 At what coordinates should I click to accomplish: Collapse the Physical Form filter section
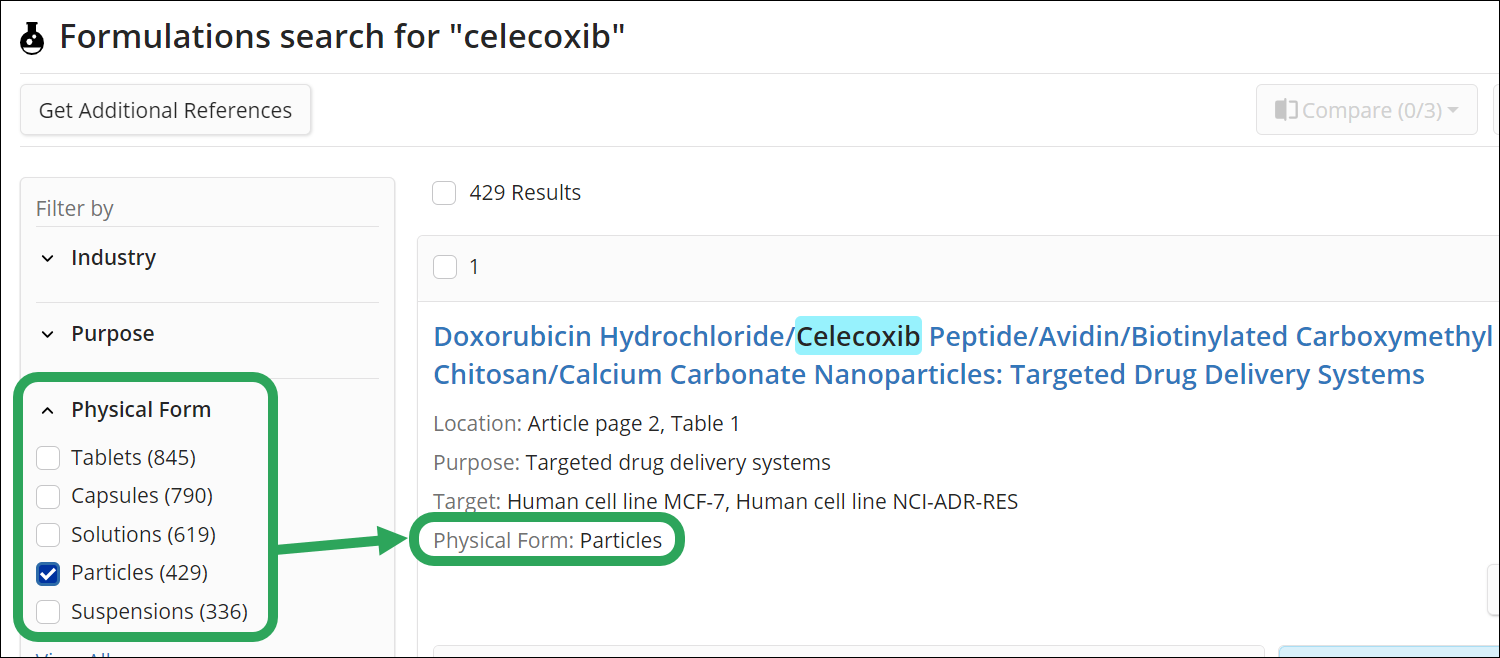point(47,410)
